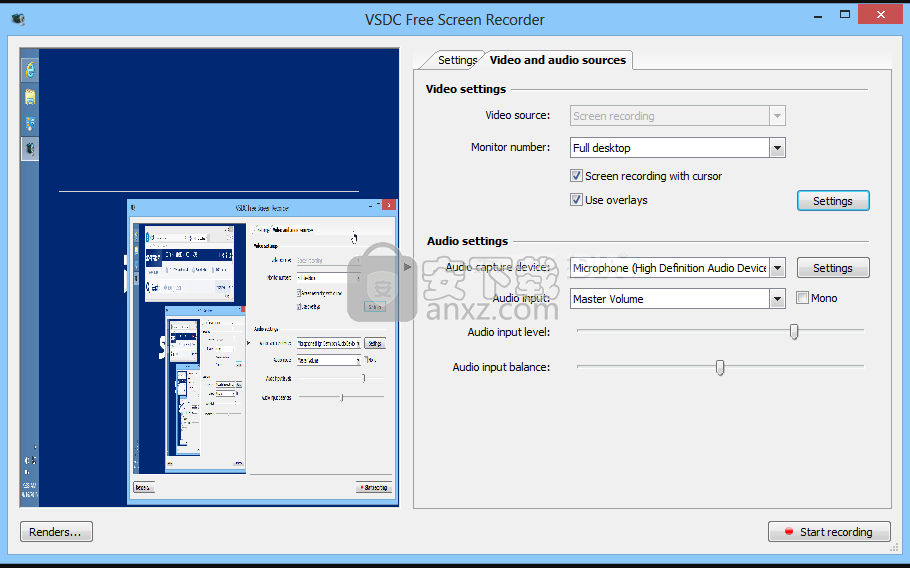
Task: Click the VSDC app icon in title bar
Action: click(x=18, y=19)
